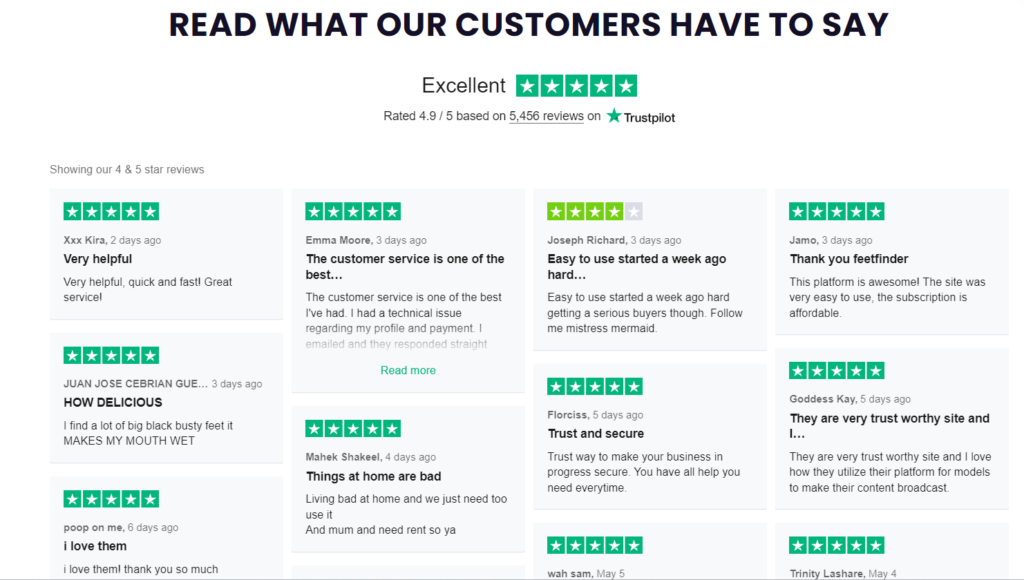Open the "Very helpful" review title
1024x580 pixels.
(98, 259)
